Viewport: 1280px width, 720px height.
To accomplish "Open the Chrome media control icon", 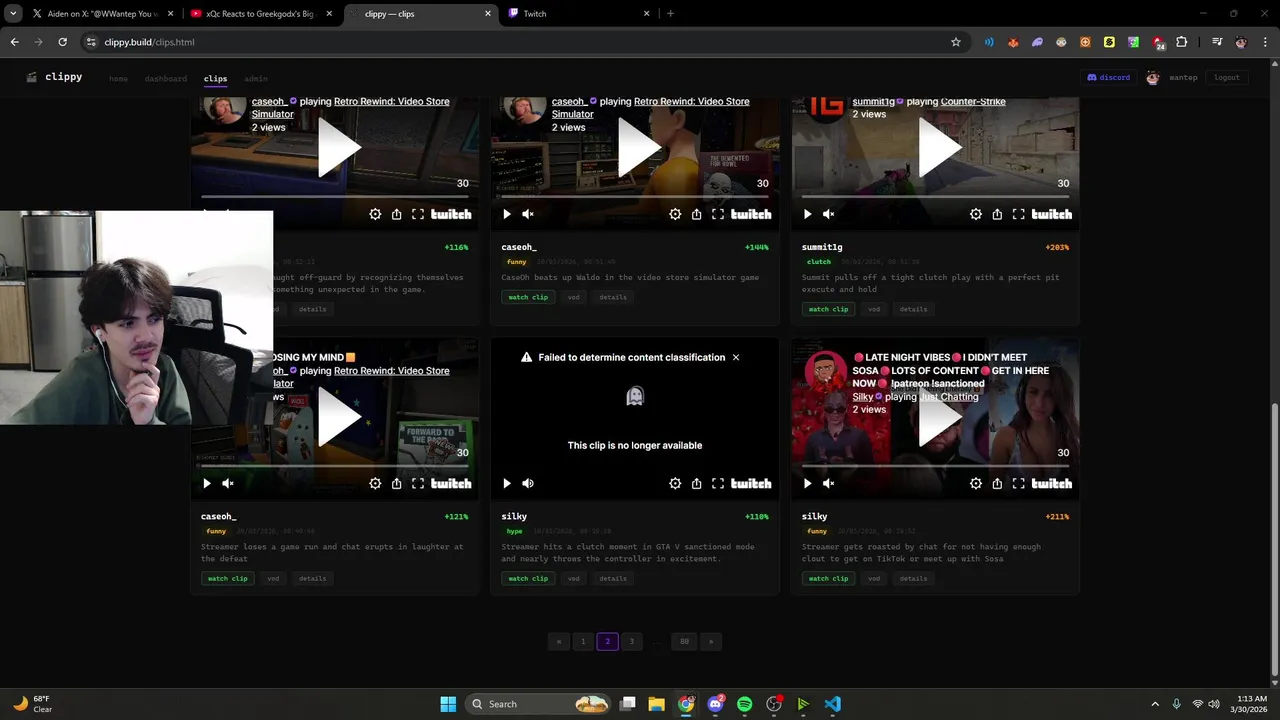I will click(1217, 42).
